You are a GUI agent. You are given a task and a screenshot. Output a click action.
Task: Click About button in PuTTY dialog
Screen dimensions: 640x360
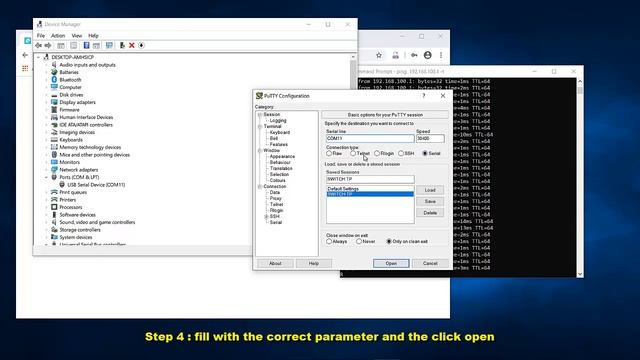[275, 264]
